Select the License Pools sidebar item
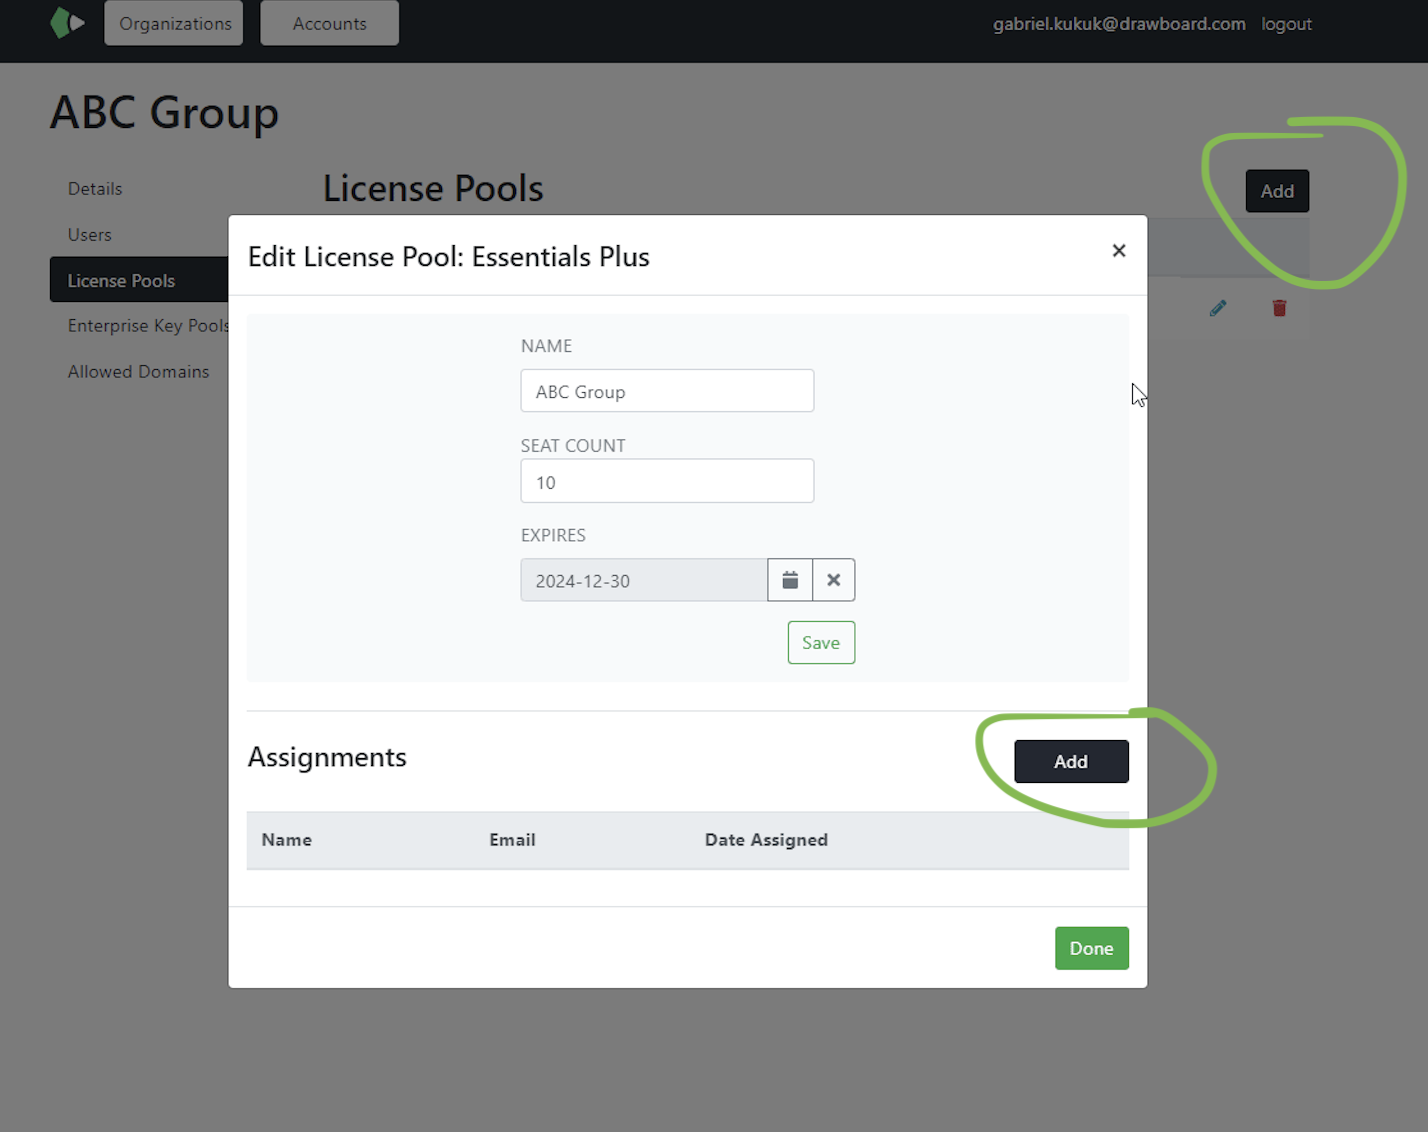 (x=121, y=280)
